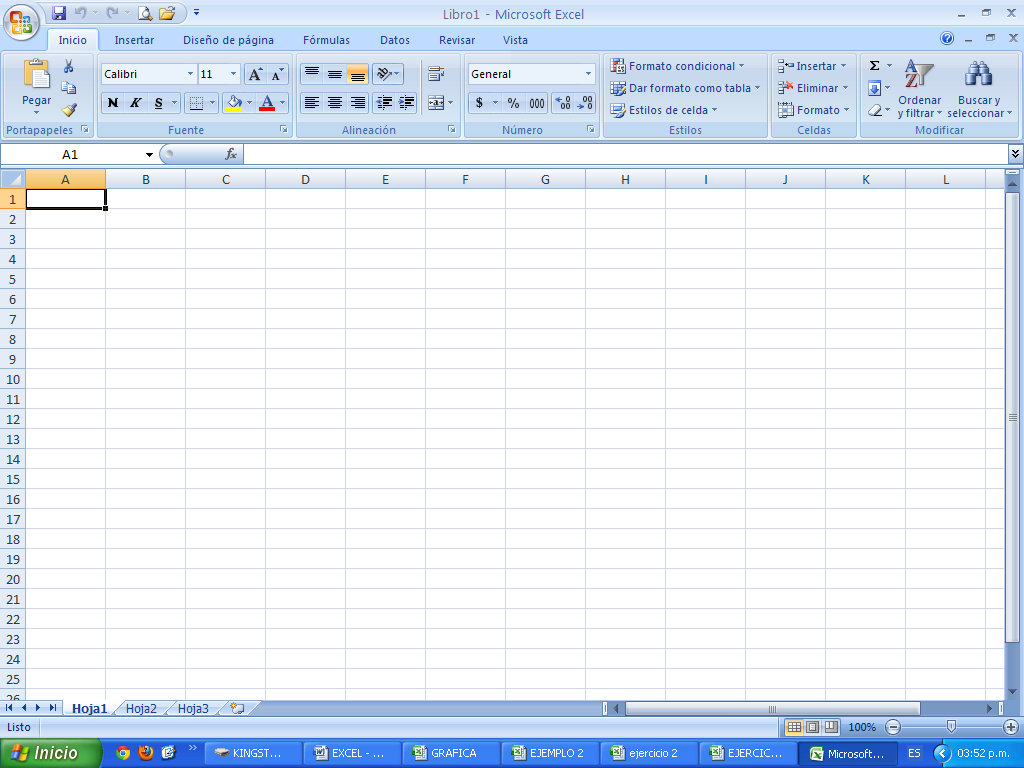Viewport: 1024px width, 768px height.
Task: Click the Copiar icon in Portapapeles
Action: point(68,88)
